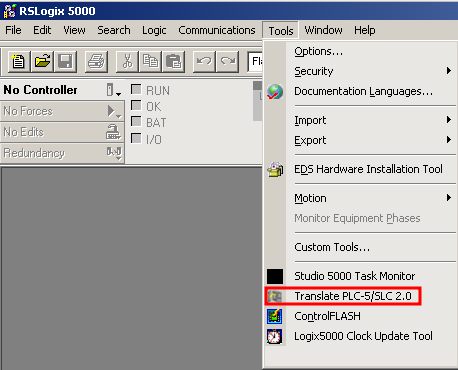
Task: Toggle the I/O indicator box
Action: click(136, 138)
